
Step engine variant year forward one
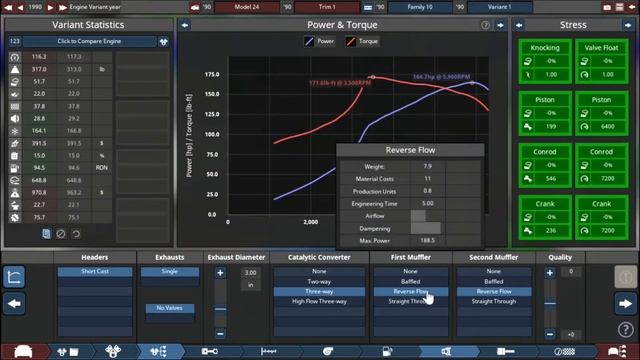click(50, 7)
